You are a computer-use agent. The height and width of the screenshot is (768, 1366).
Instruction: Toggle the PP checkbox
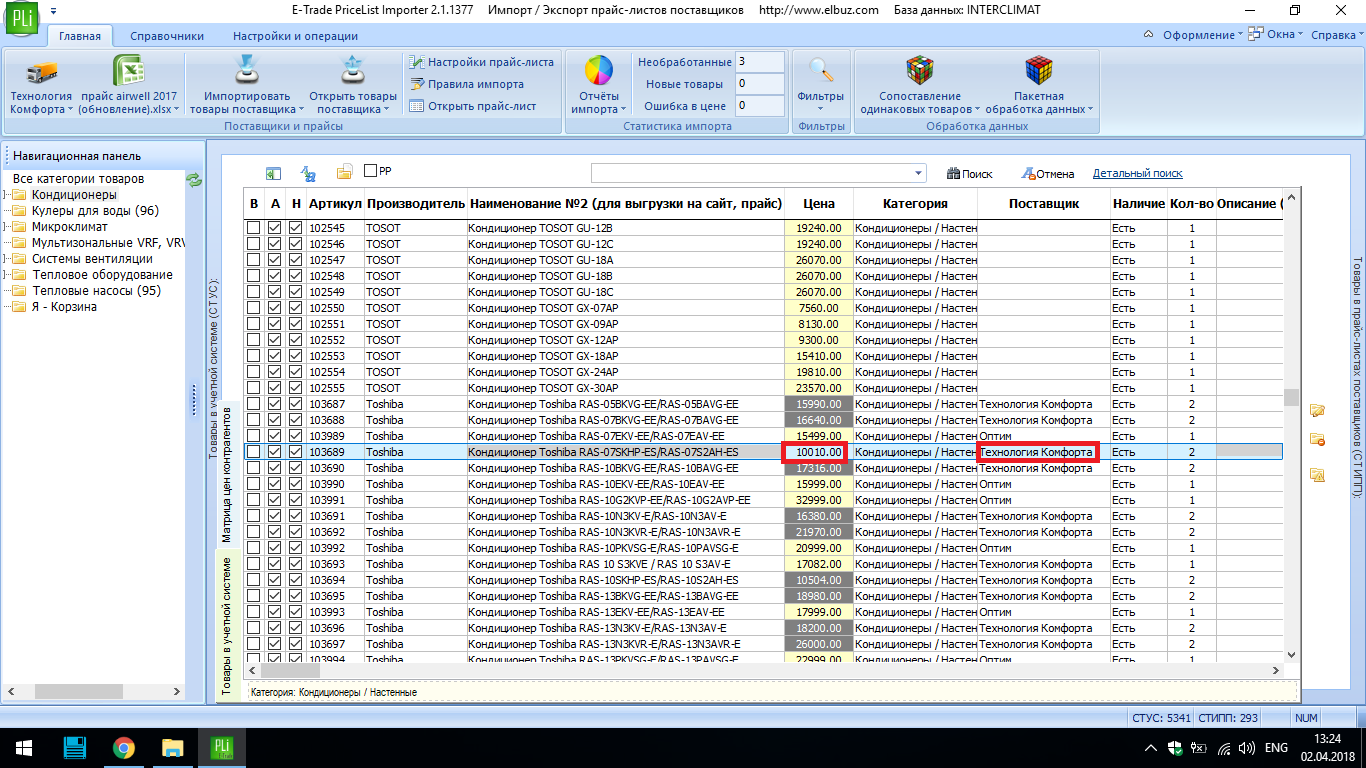click(x=371, y=171)
